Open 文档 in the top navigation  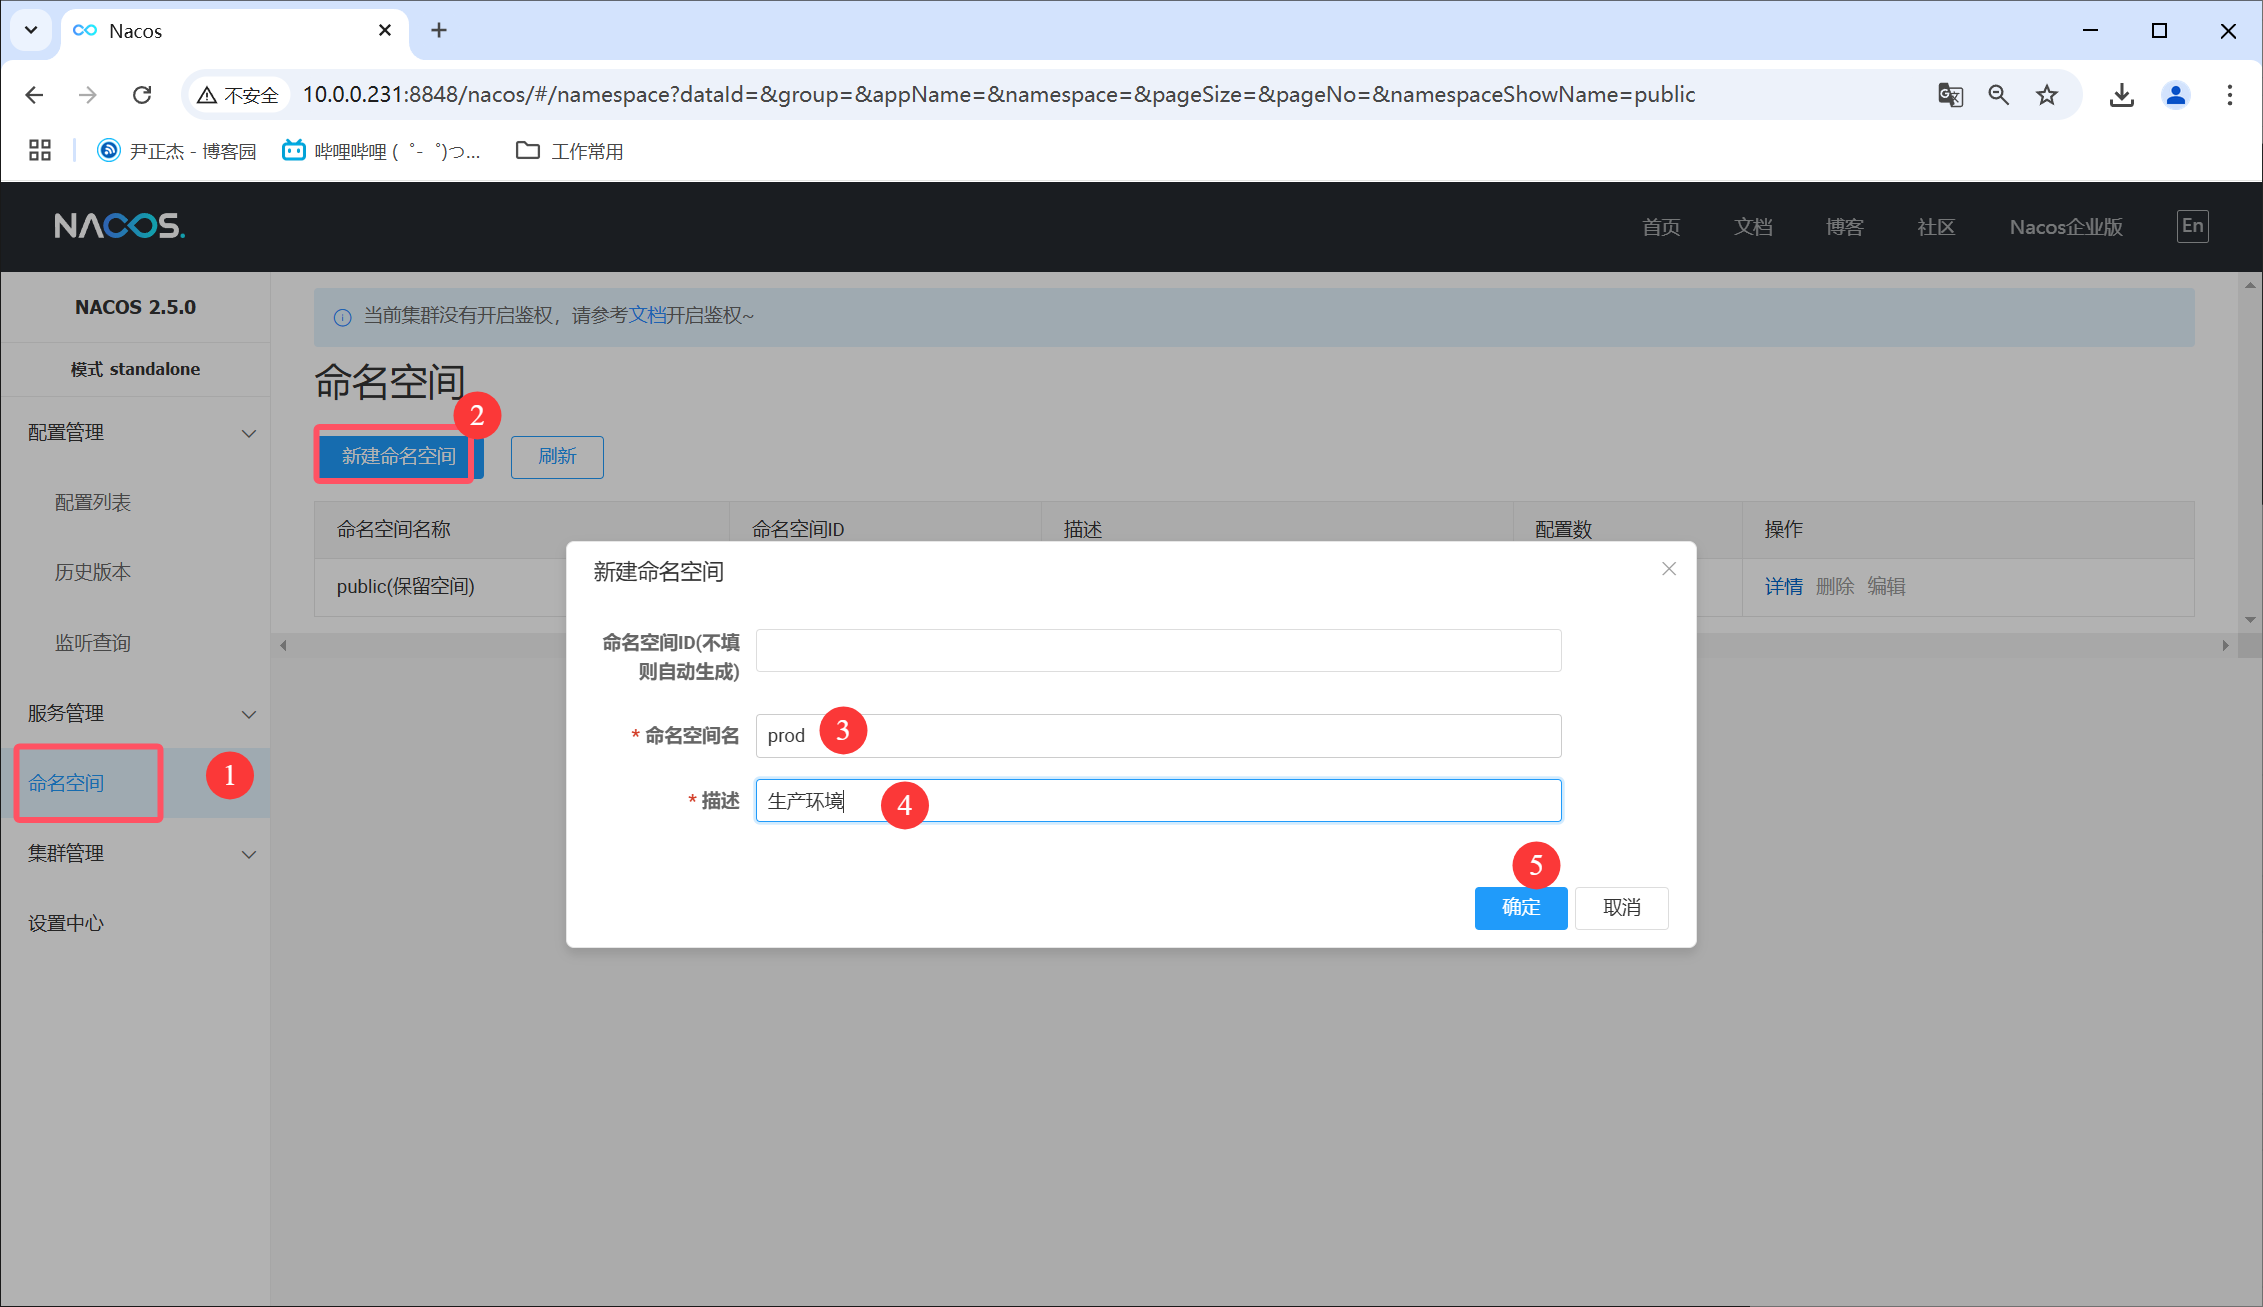click(1752, 227)
